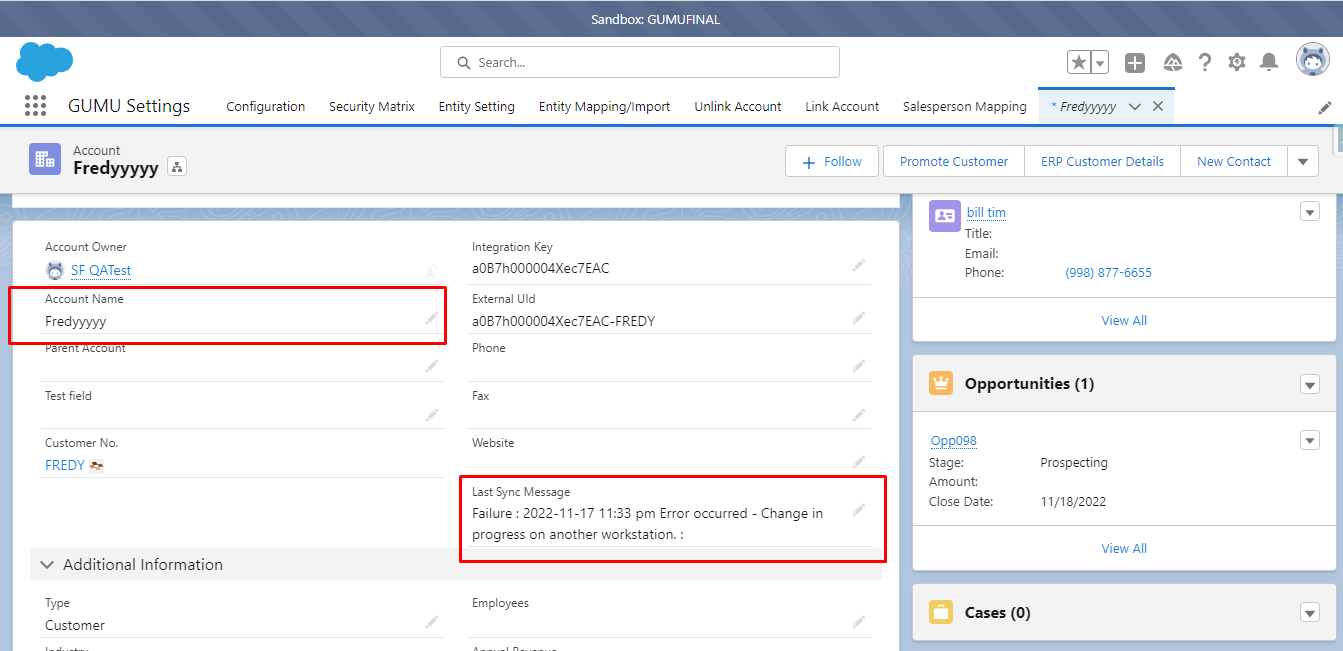1343x651 pixels.
Task: Edit Type field pencil icon
Action: tap(432, 621)
